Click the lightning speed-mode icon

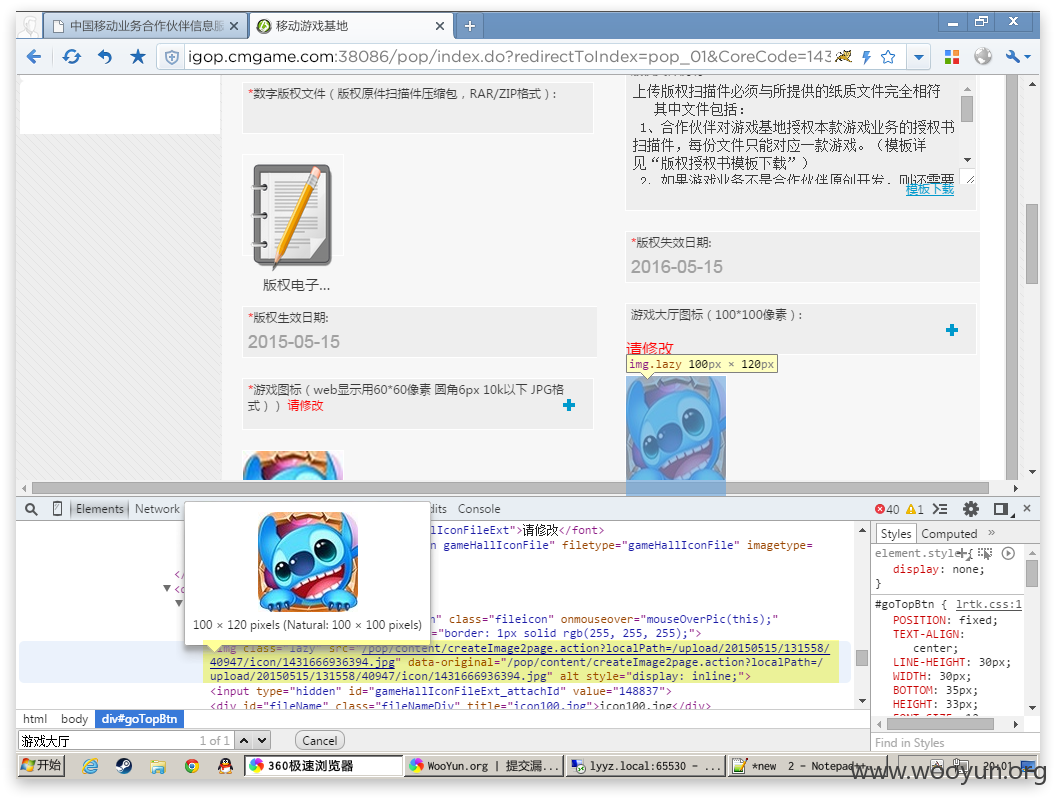[866, 57]
